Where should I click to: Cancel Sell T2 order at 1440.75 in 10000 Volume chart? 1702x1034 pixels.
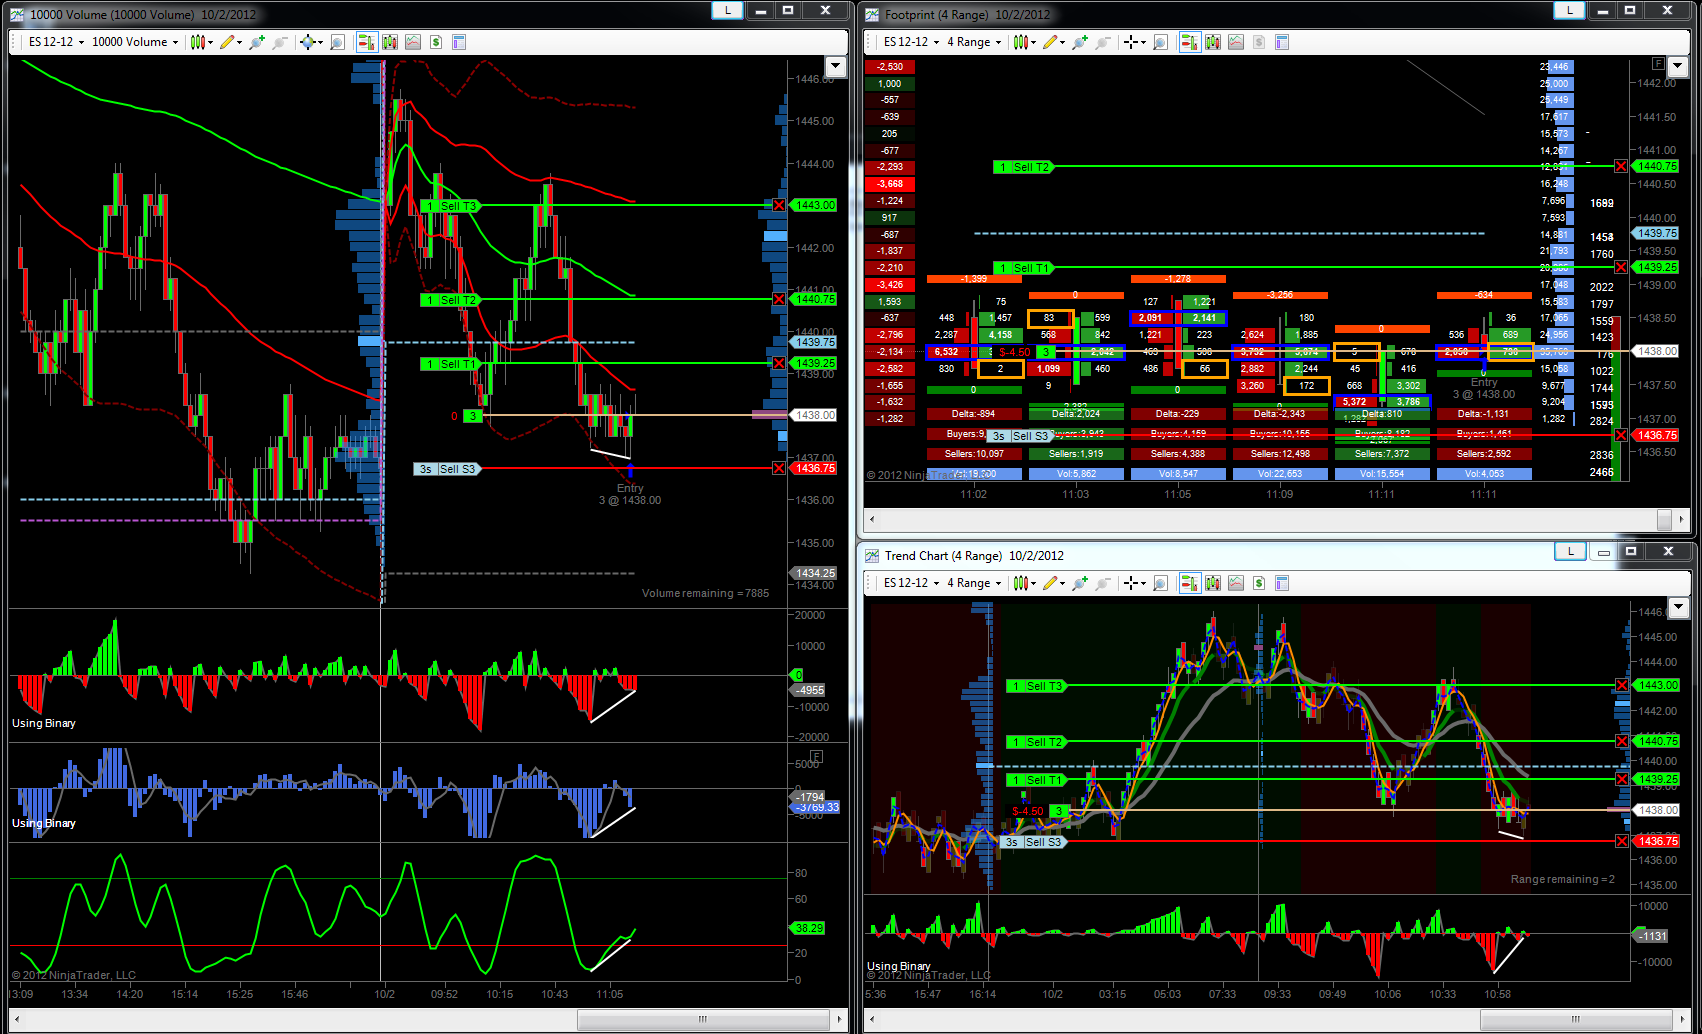(x=779, y=299)
